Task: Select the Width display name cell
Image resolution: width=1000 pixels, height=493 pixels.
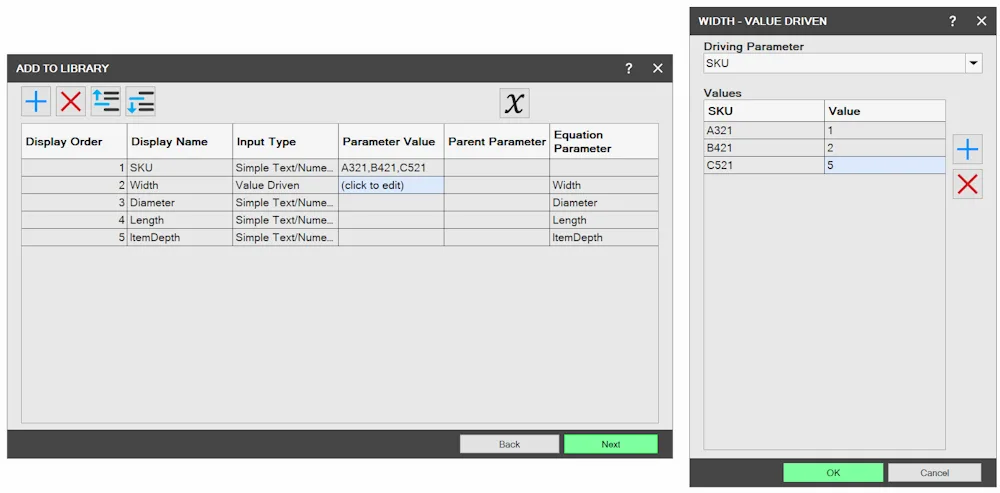Action: coord(180,185)
